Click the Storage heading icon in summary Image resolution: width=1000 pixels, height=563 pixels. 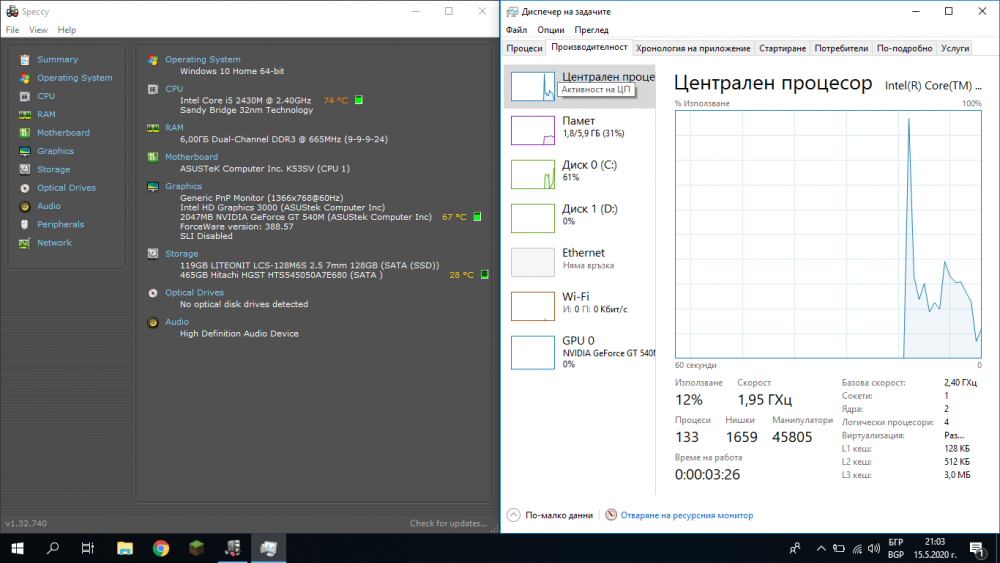click(x=153, y=253)
